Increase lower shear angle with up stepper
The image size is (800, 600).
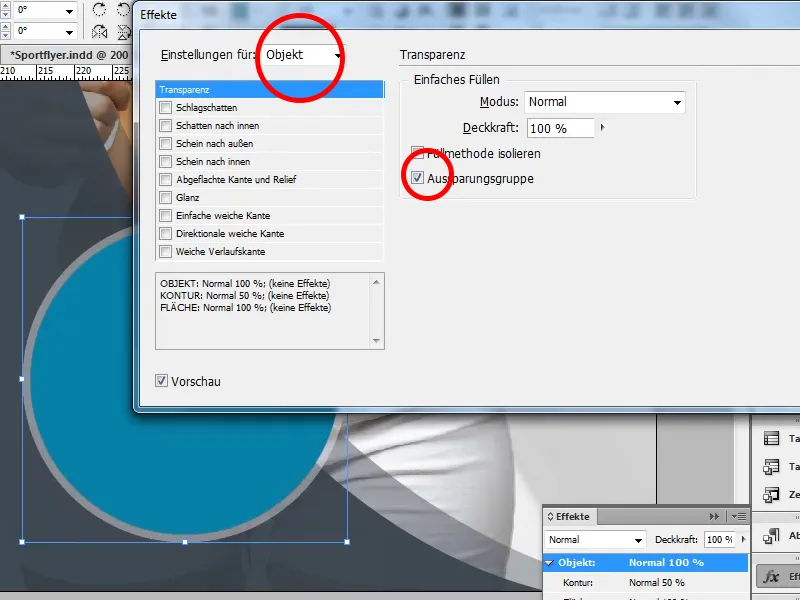pos(6,27)
